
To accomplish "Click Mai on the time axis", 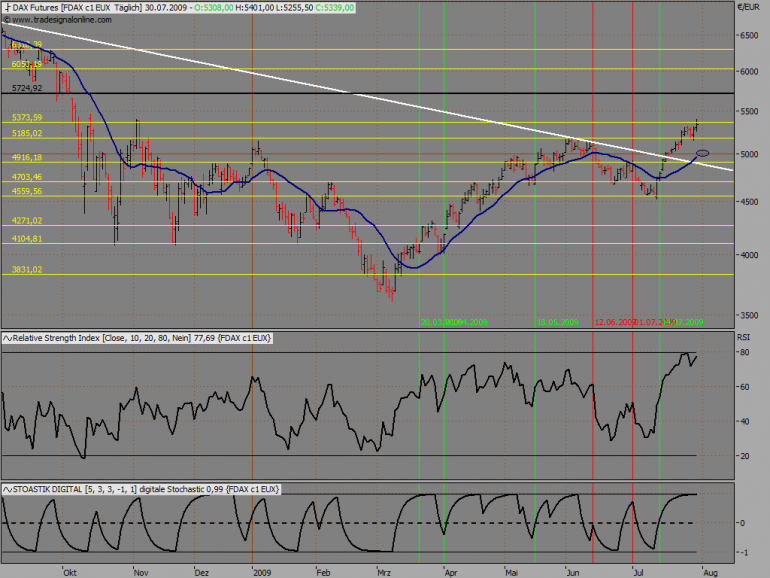I will tap(512, 573).
